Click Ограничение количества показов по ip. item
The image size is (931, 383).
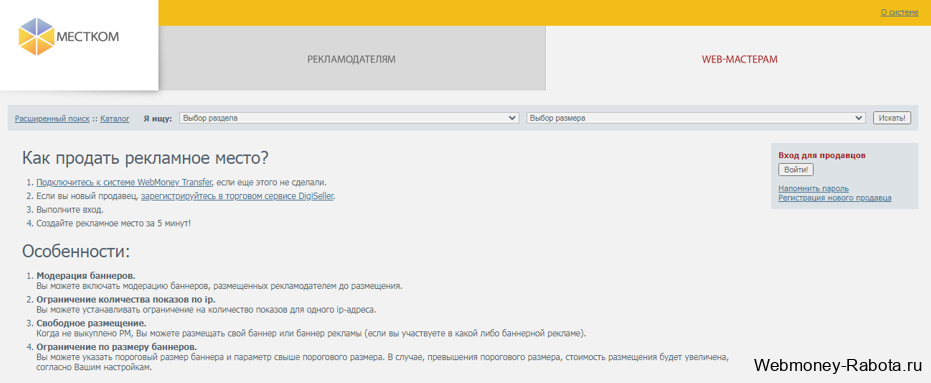(x=126, y=300)
